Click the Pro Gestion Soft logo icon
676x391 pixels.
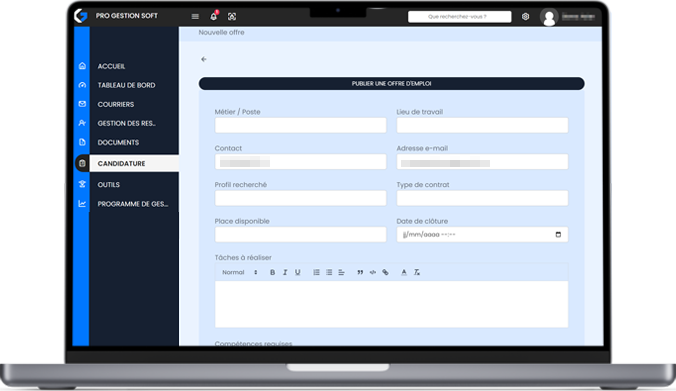click(x=81, y=16)
